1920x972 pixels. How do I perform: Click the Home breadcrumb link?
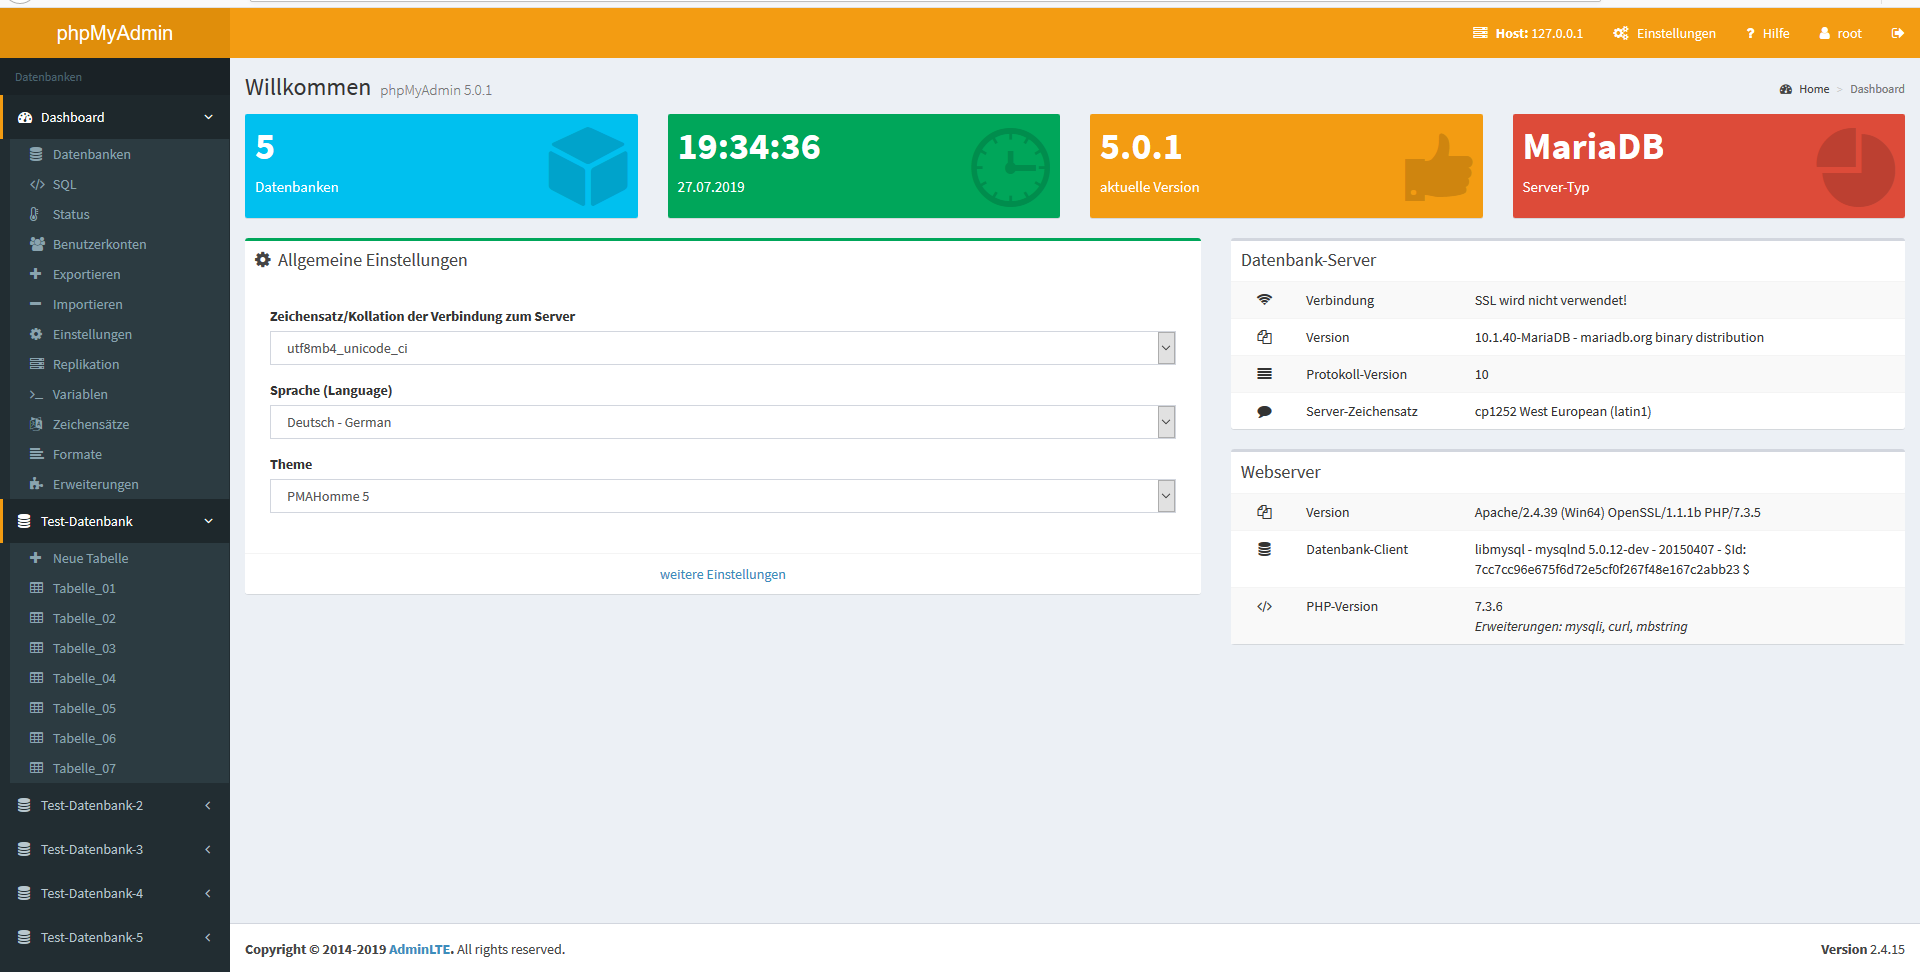point(1813,89)
